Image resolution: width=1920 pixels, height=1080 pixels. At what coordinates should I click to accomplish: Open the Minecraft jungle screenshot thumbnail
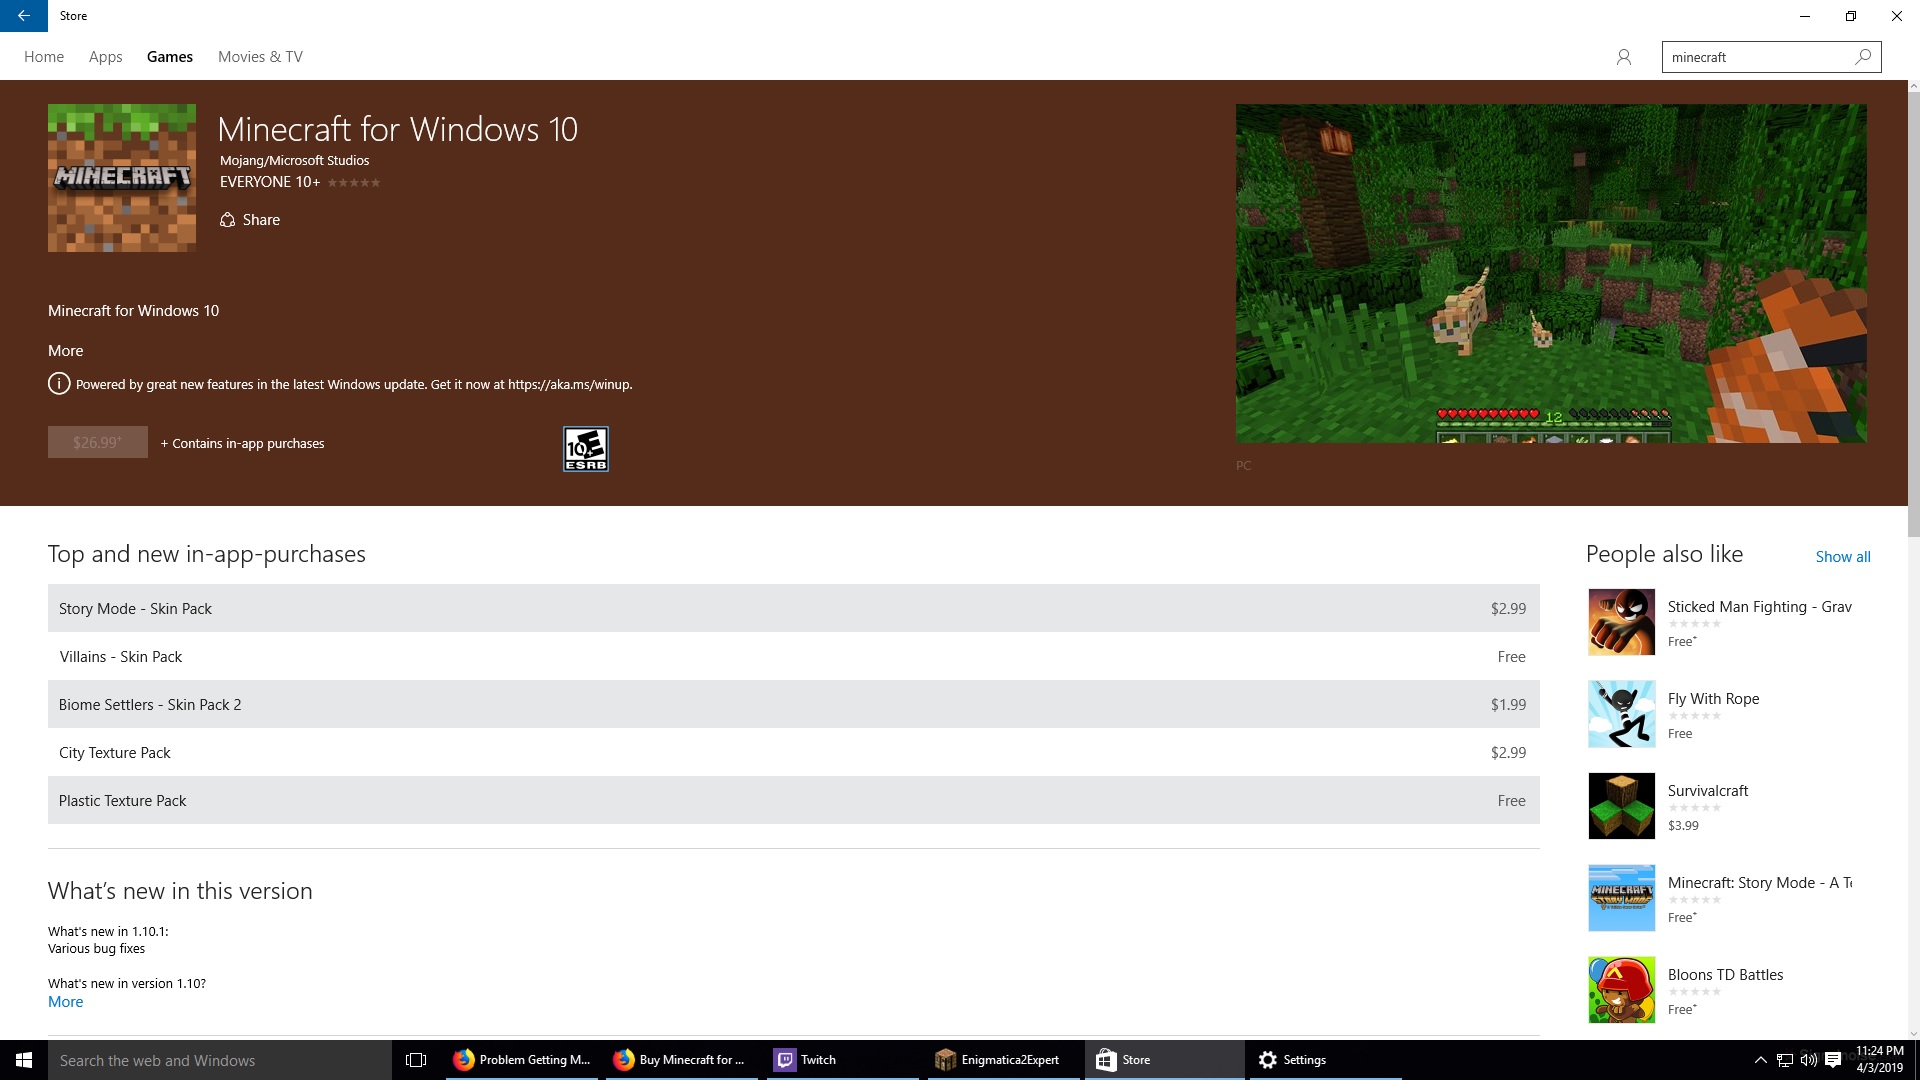[x=1550, y=273]
